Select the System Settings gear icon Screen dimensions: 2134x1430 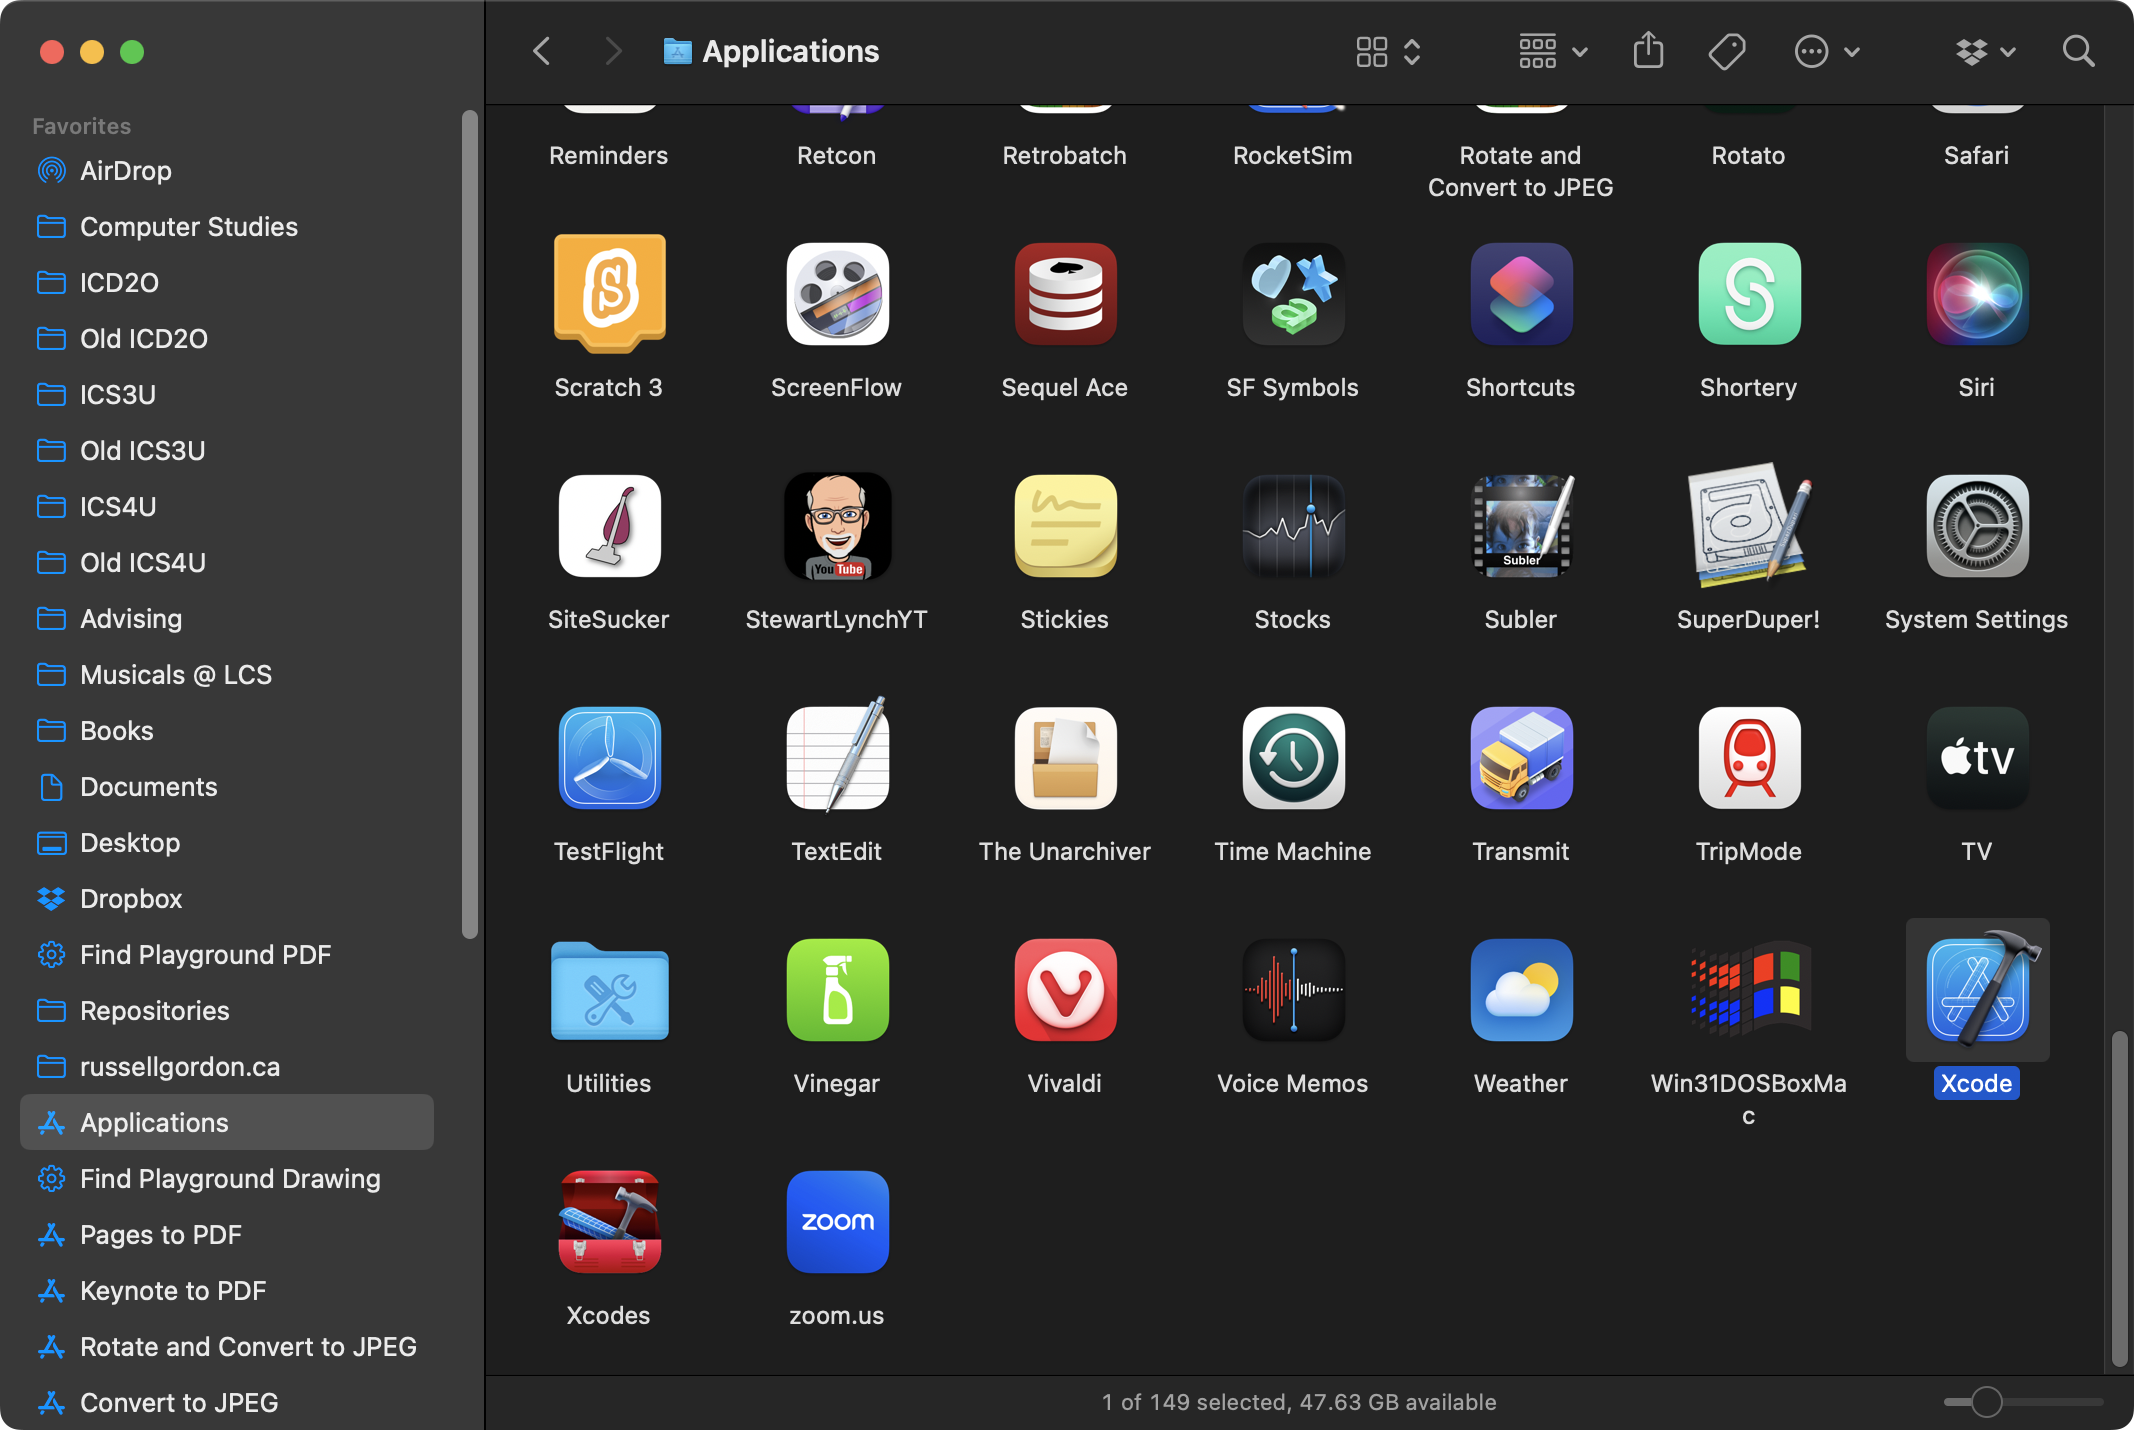coord(1976,526)
